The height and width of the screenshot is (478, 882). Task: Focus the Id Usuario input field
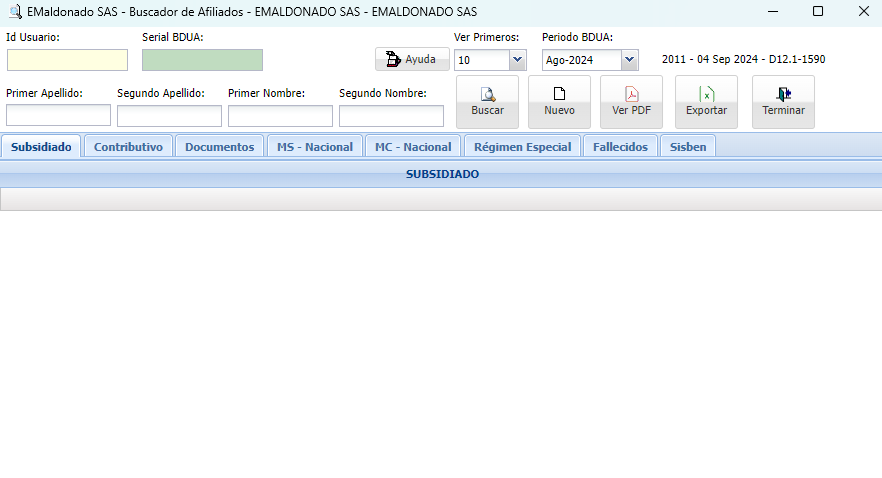tap(67, 60)
